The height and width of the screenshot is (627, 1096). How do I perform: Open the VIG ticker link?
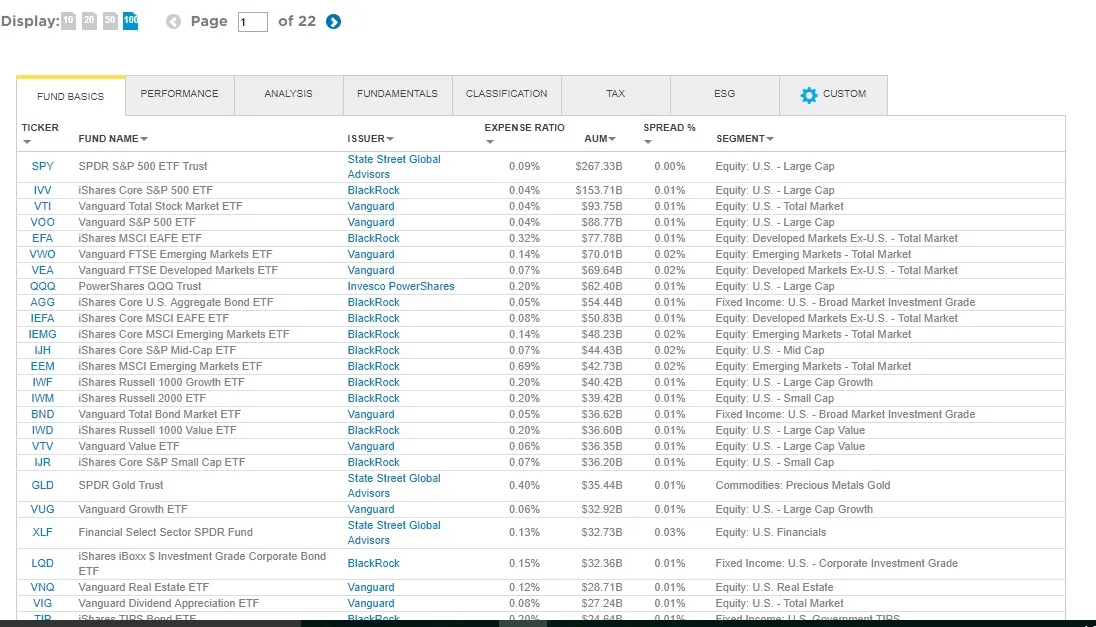[x=43, y=604]
